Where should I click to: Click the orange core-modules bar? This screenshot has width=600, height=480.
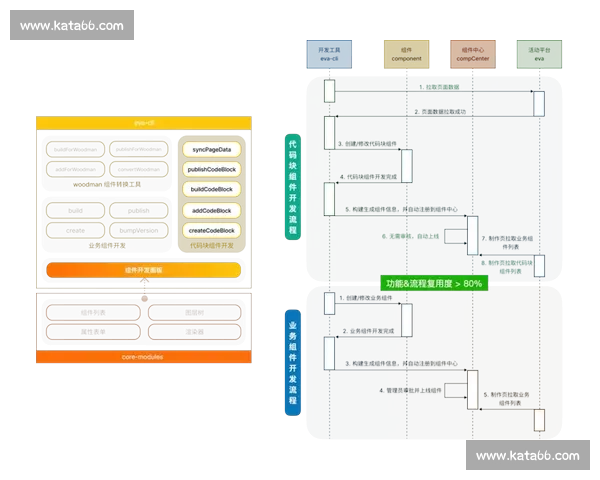143,356
